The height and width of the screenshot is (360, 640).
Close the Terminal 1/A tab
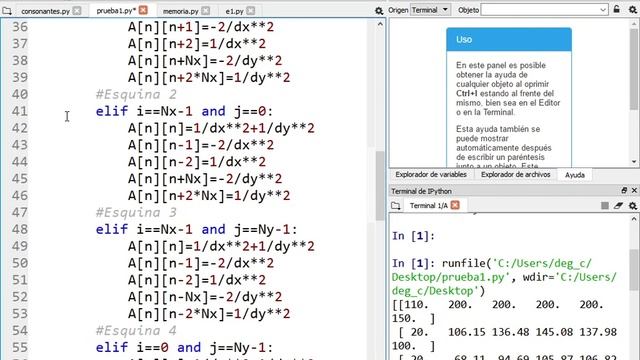pos(455,205)
